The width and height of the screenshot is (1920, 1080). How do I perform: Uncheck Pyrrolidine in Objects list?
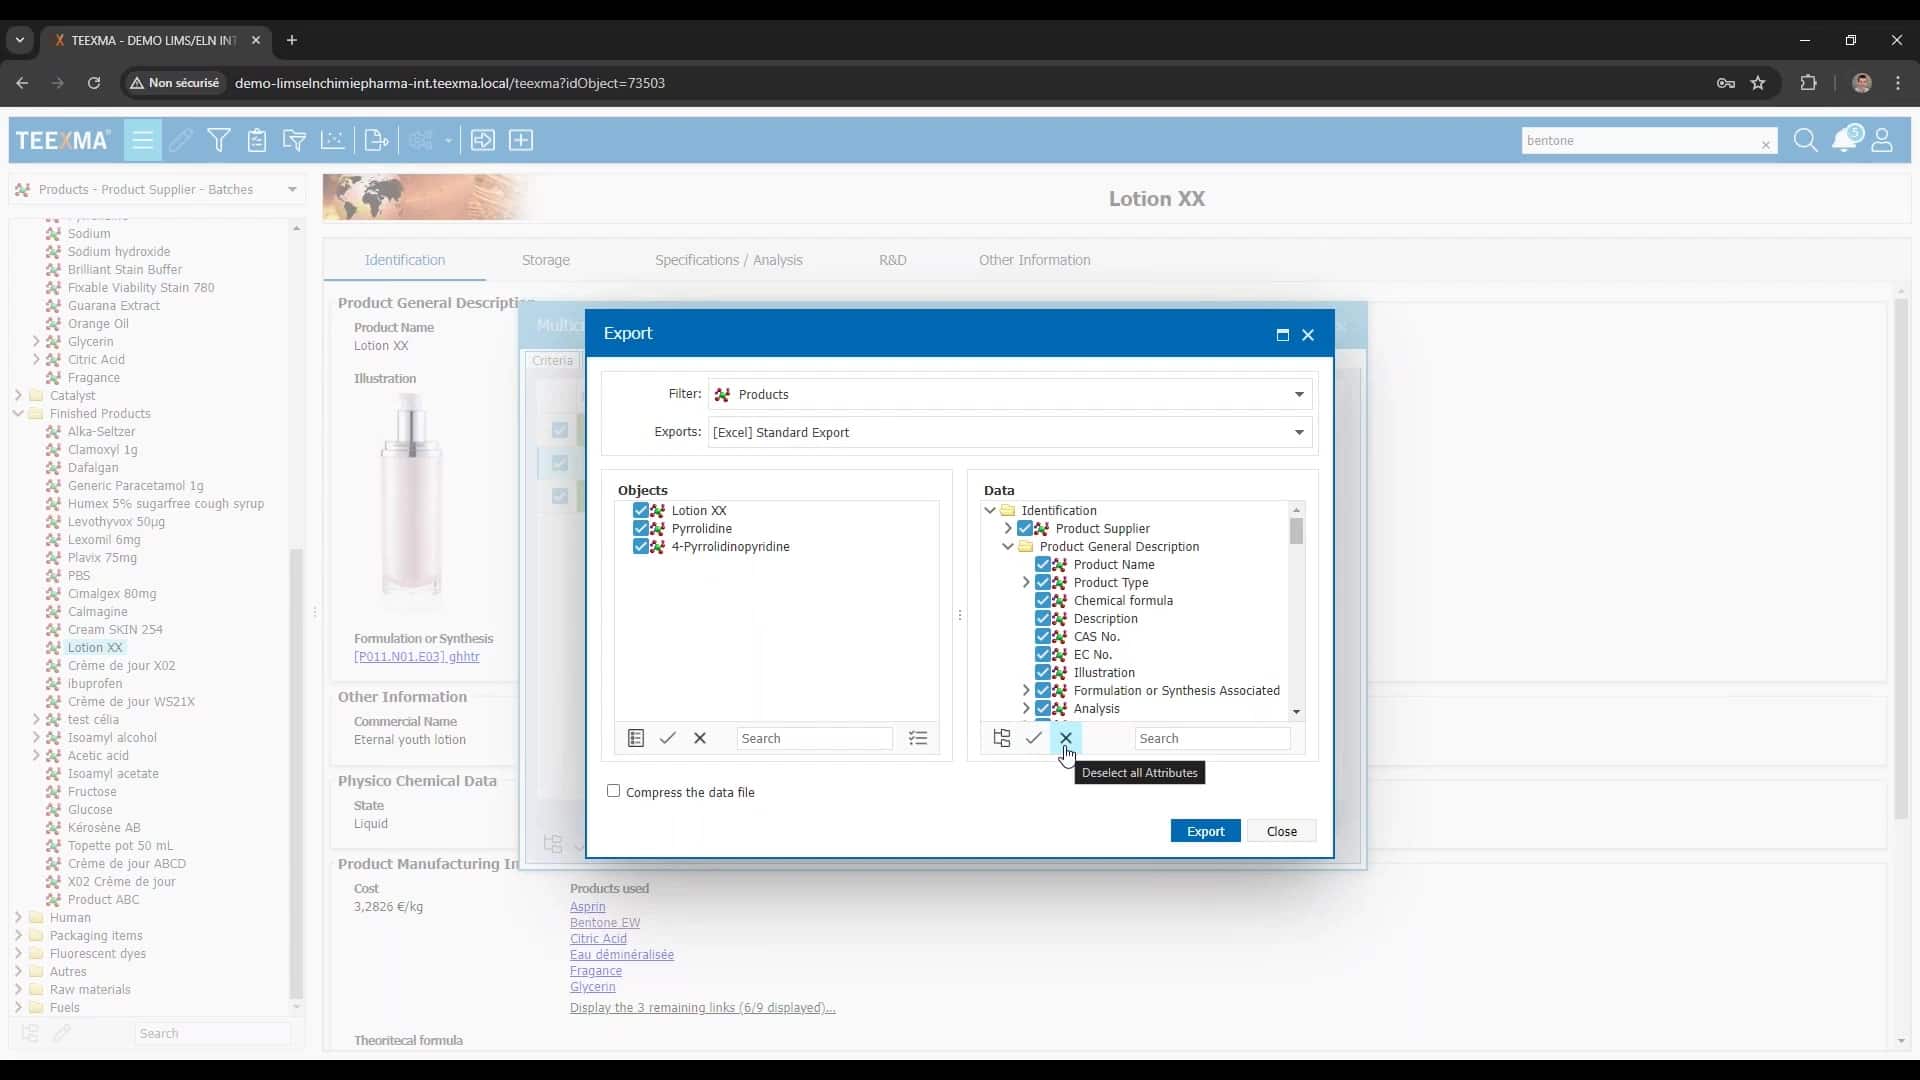(641, 528)
